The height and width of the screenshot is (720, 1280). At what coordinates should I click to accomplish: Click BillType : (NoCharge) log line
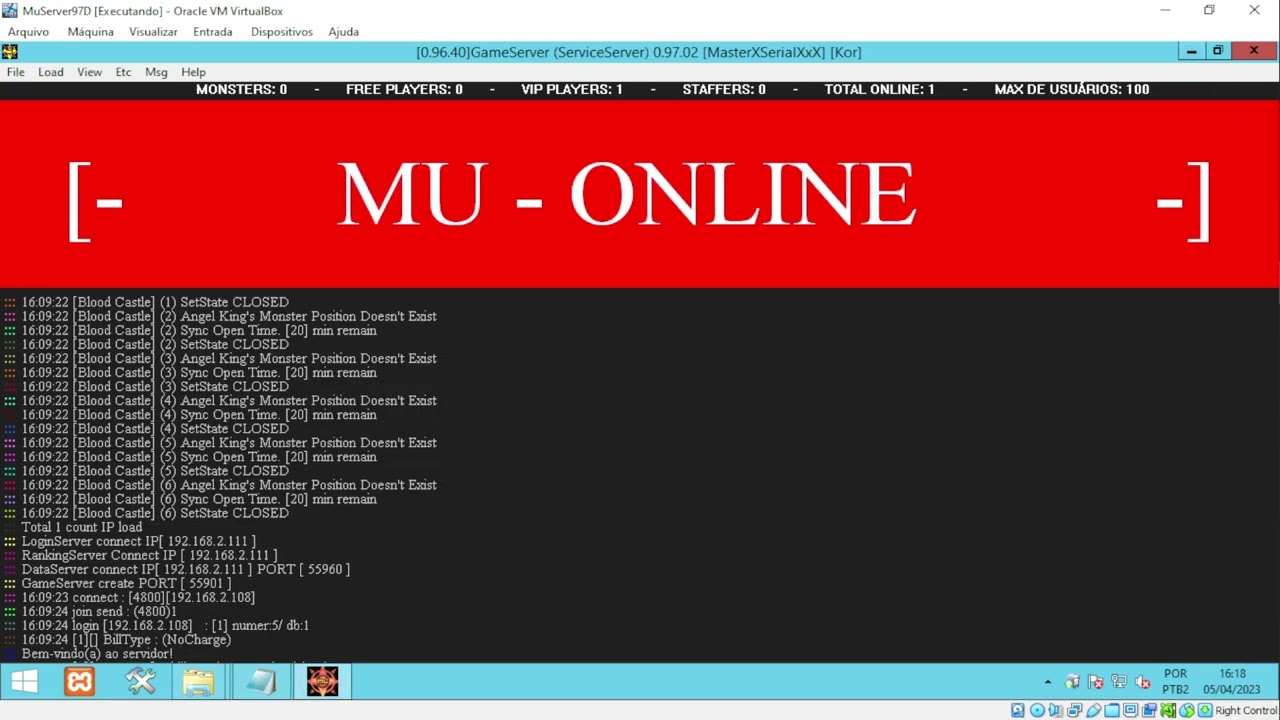126,639
